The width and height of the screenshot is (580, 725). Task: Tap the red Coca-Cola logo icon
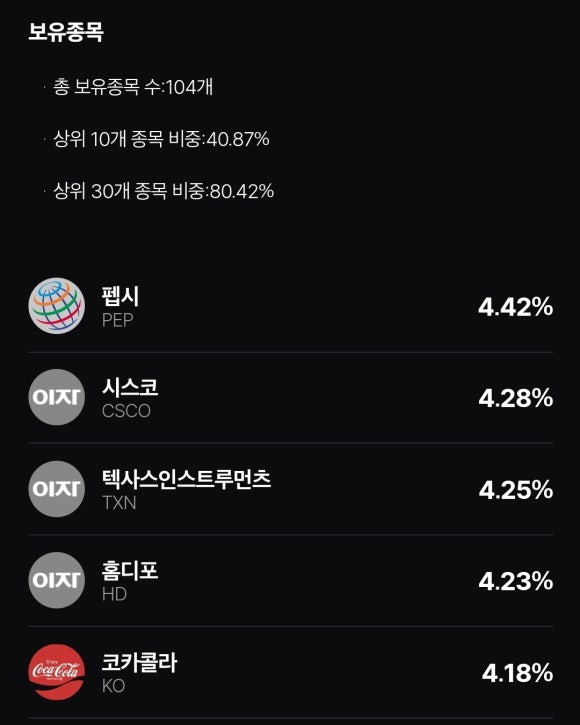[x=56, y=672]
